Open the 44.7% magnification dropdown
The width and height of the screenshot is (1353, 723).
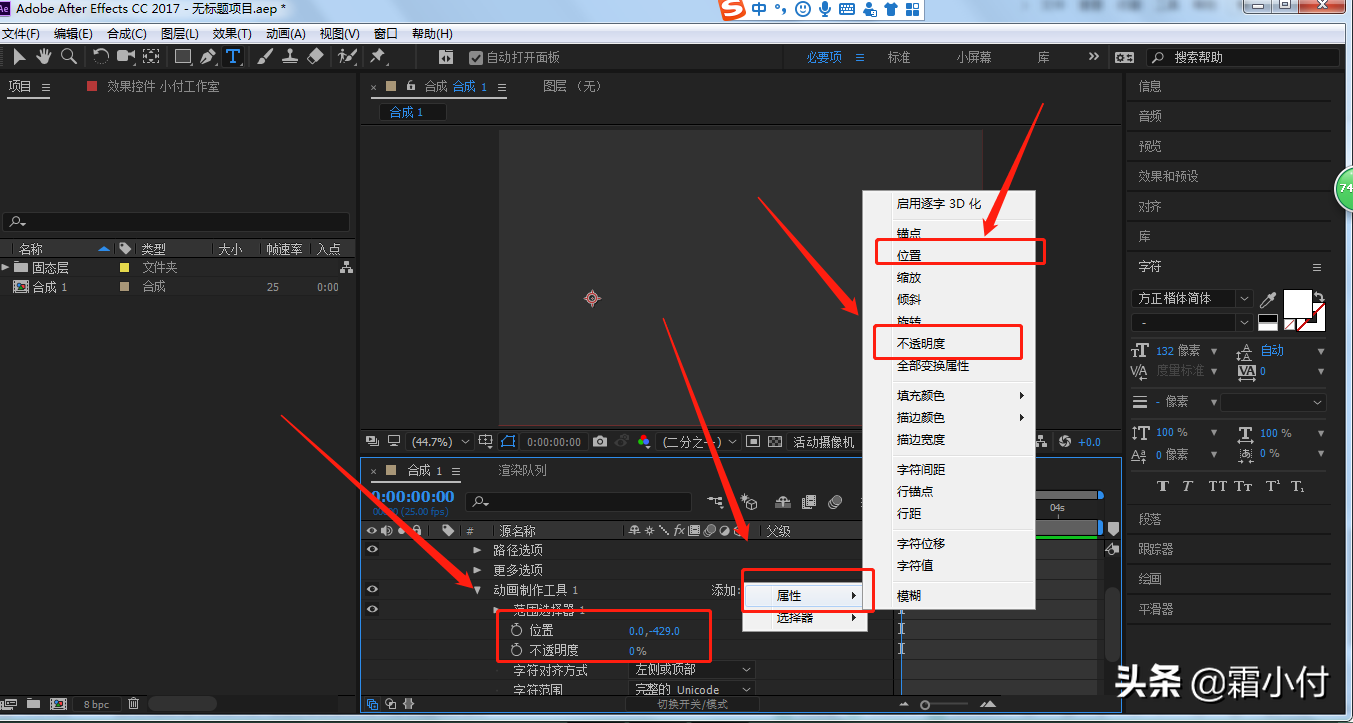tap(440, 441)
